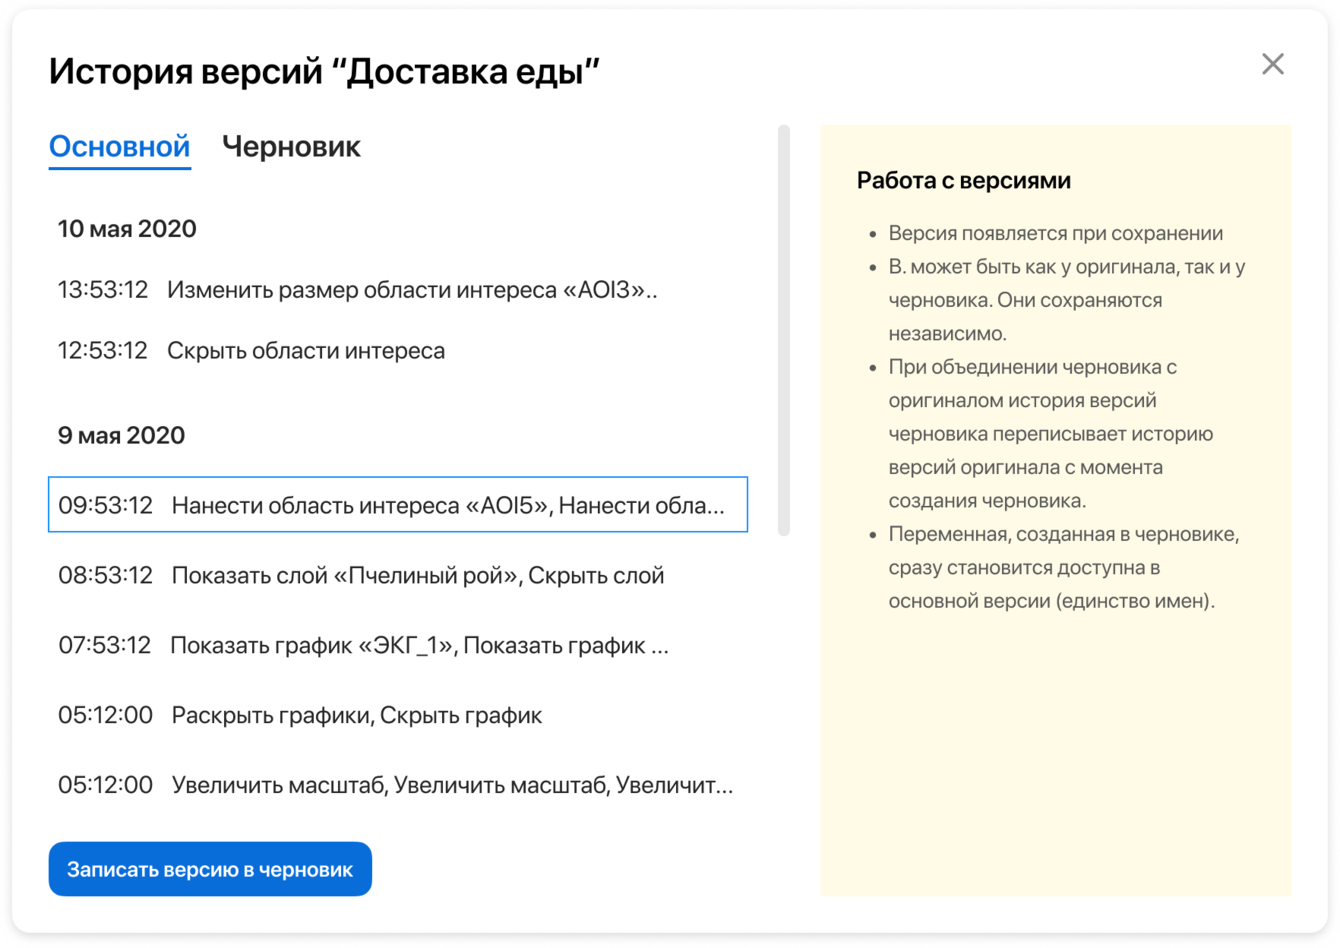Choose the Показать слой «Пчелиный рой» version
Image resolution: width=1340 pixels, height=948 pixels.
coord(398,575)
